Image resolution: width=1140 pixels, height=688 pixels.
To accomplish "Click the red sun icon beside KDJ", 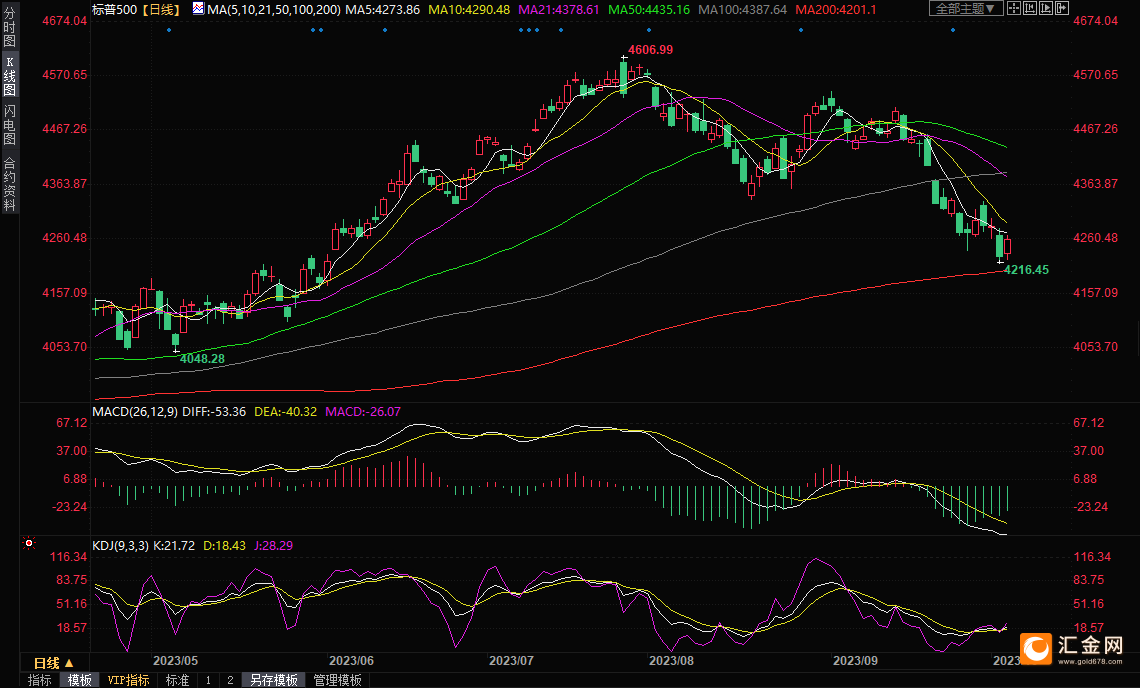I will click(x=28, y=544).
